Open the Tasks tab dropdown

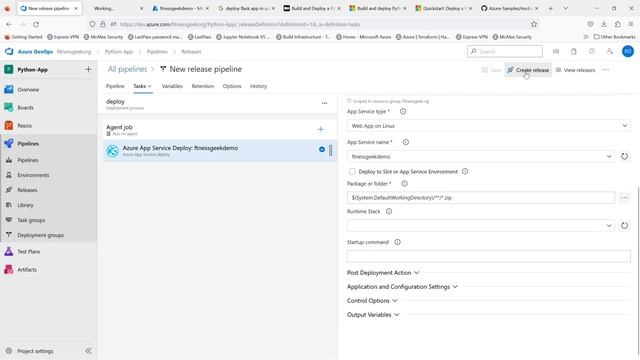pyautogui.click(x=142, y=86)
